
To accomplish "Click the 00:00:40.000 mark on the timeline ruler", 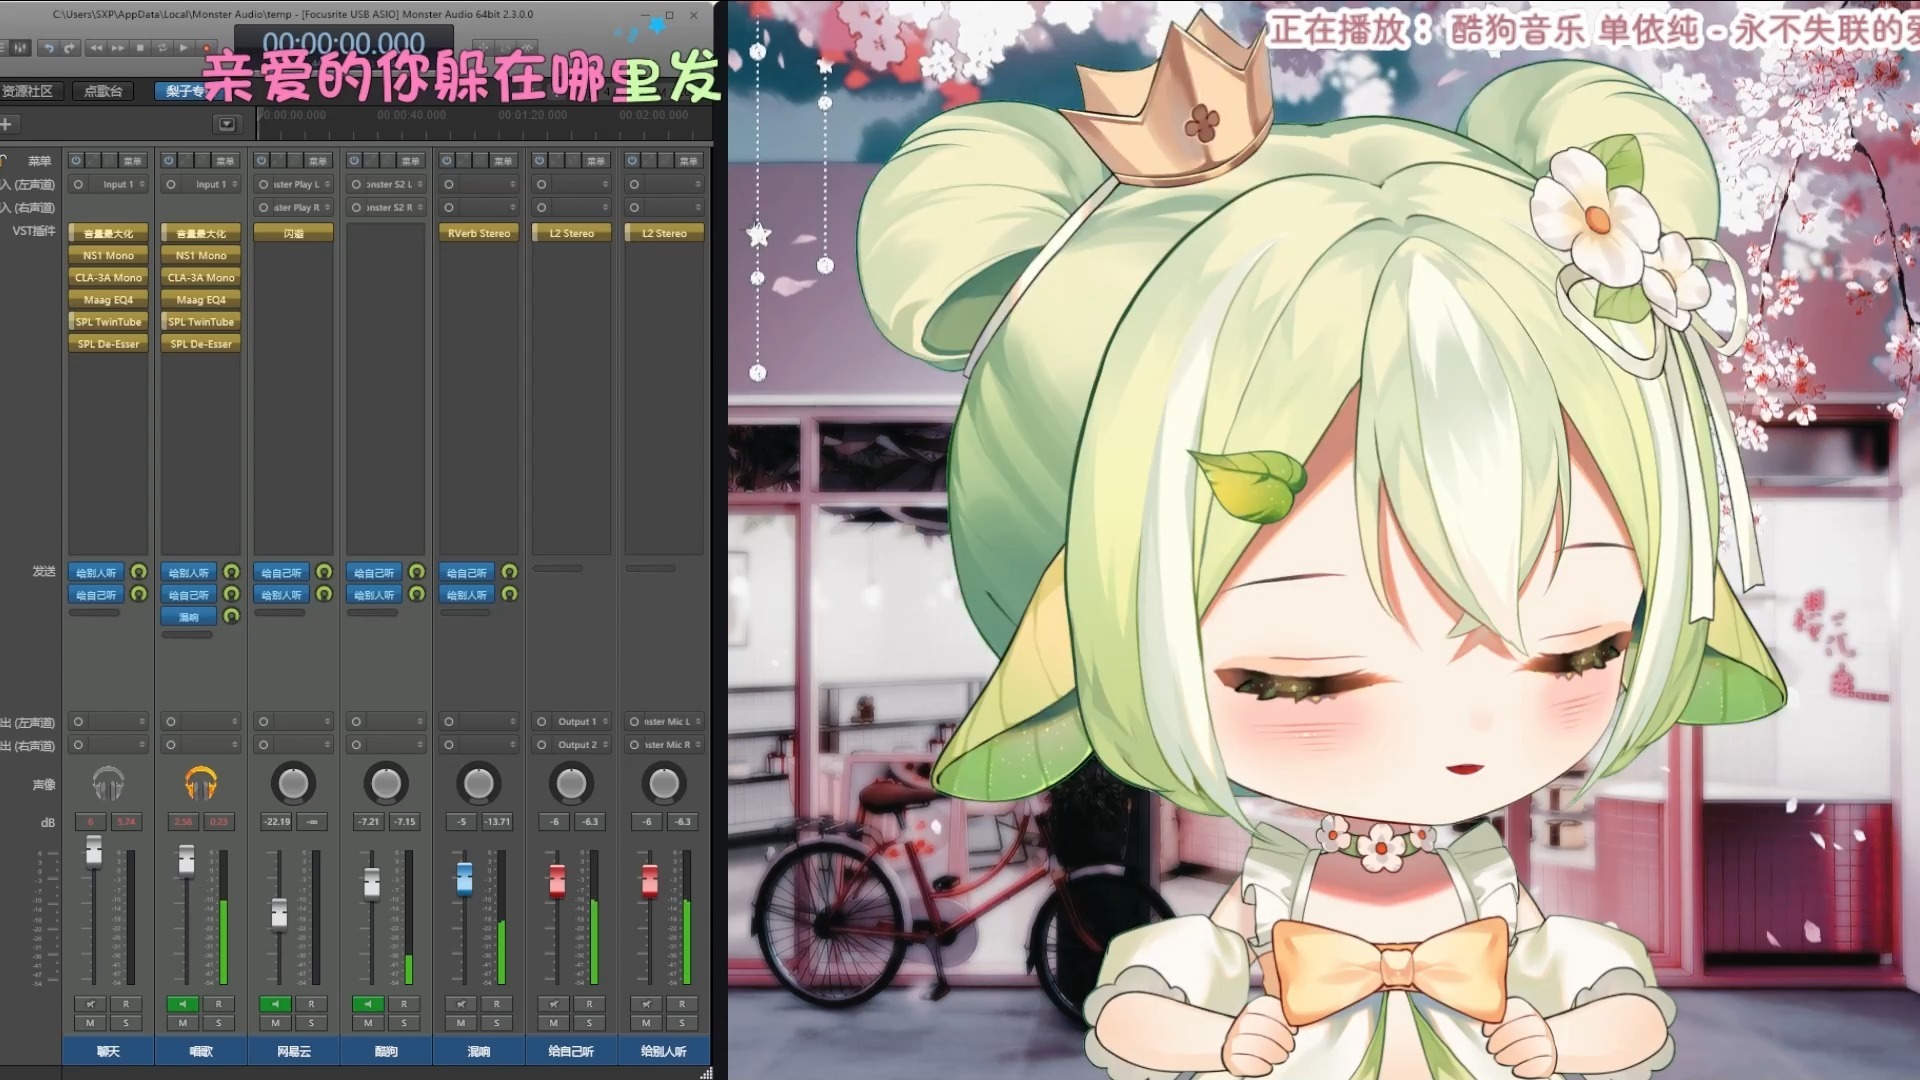I will click(411, 115).
